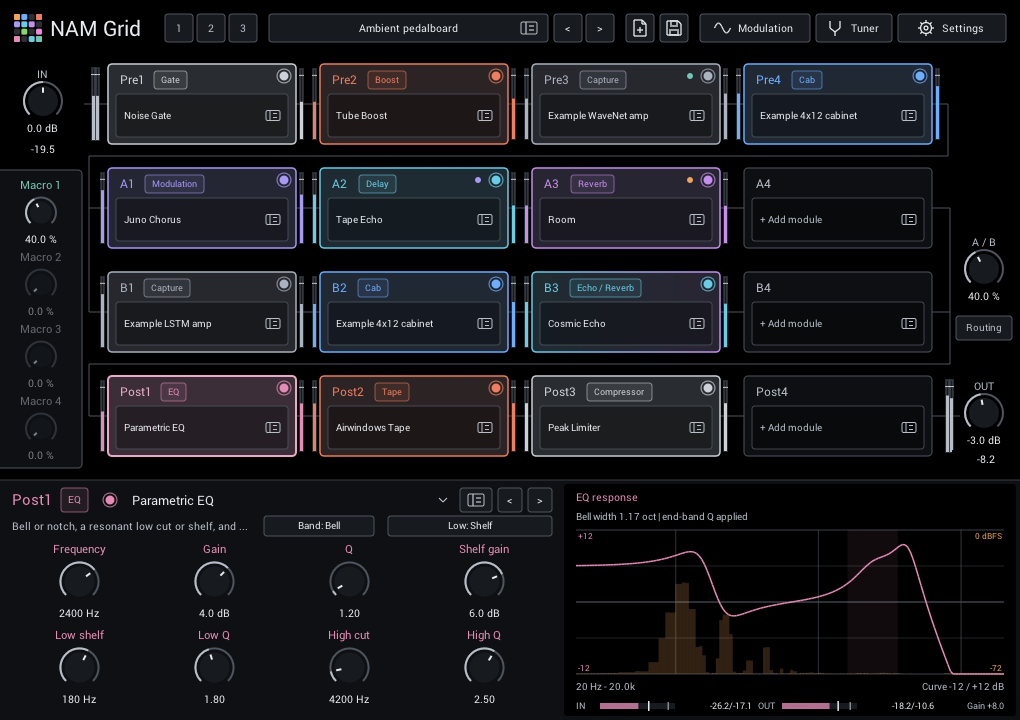Open browser icon for Juno Chorus
1020x720 pixels.
coord(273,219)
